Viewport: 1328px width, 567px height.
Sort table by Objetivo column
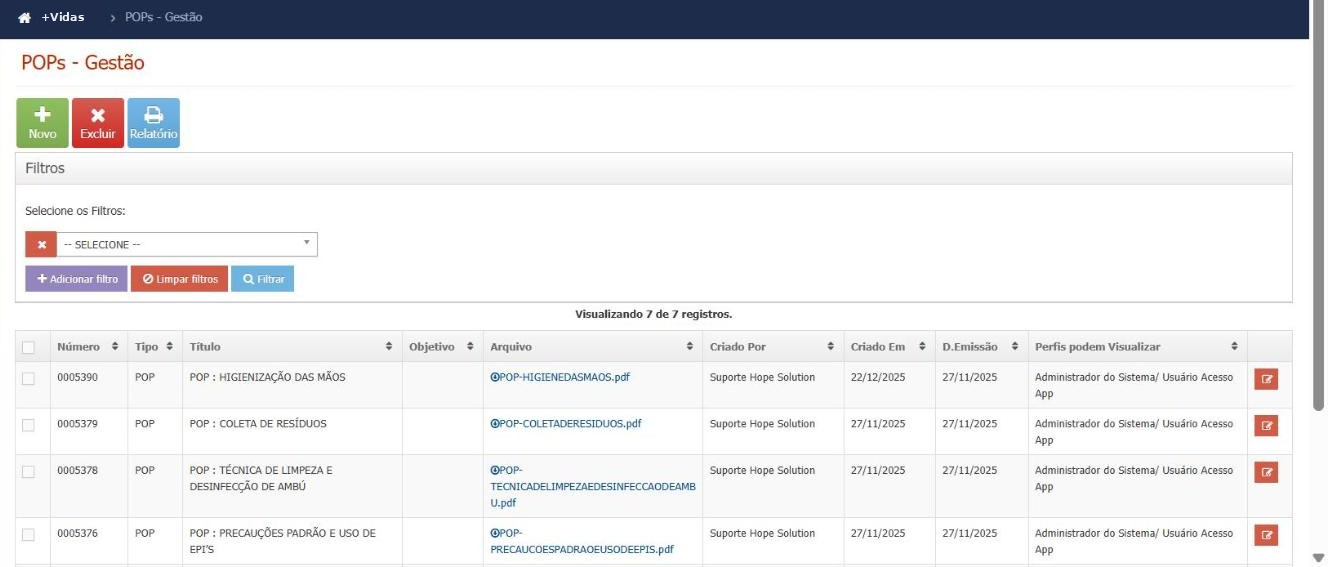pyautogui.click(x=442, y=347)
